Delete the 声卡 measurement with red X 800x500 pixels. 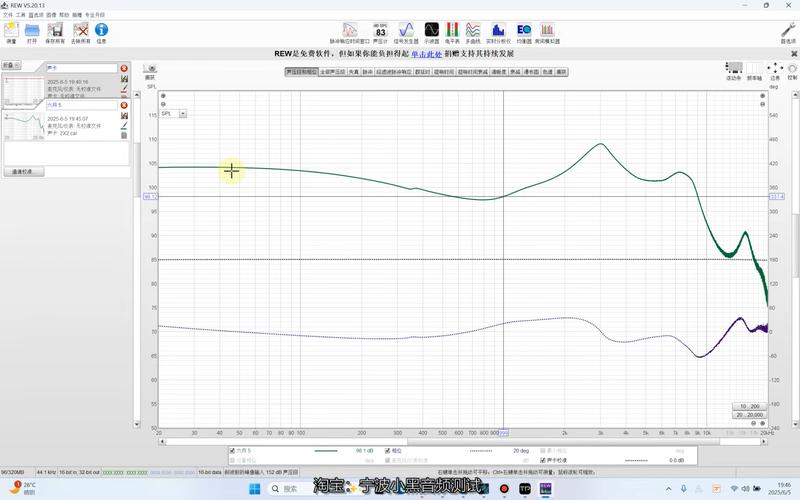pos(124,68)
